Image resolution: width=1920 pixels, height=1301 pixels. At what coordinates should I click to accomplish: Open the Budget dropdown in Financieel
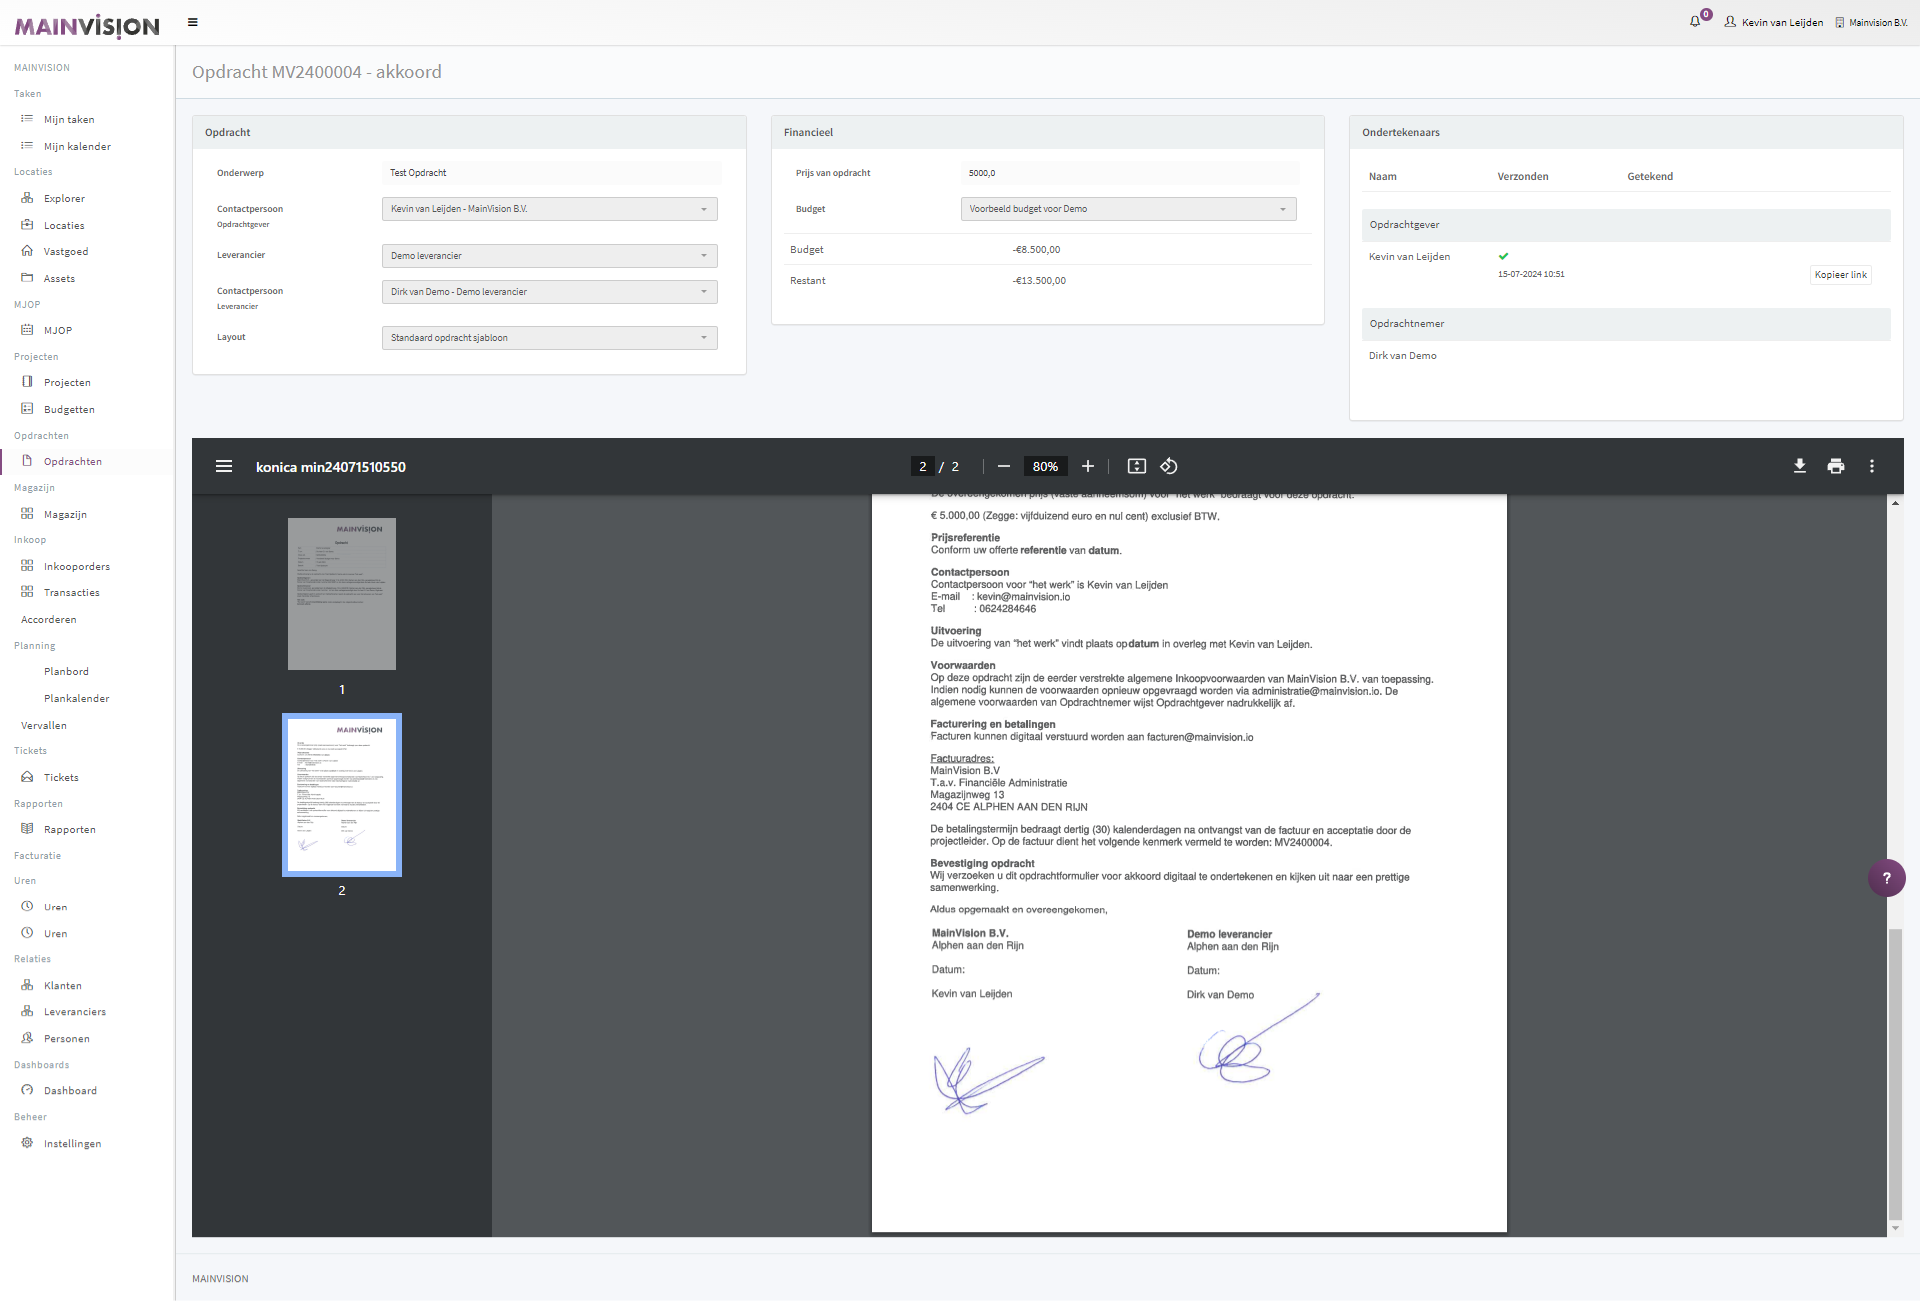click(x=1128, y=209)
